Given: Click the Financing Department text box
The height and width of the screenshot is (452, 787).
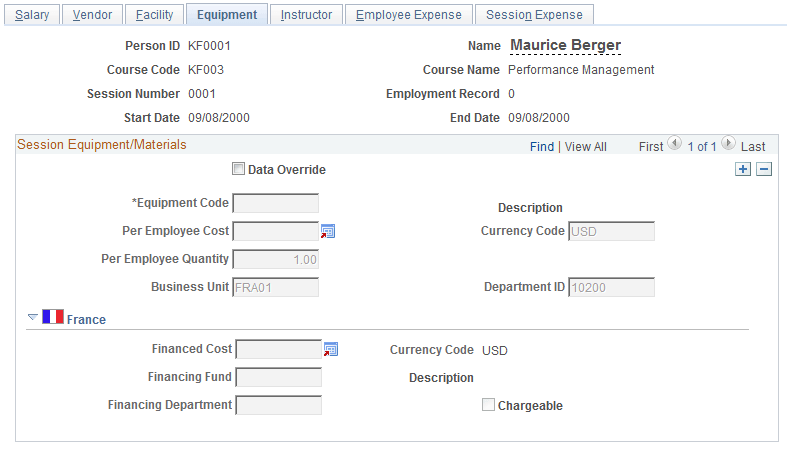Looking at the screenshot, I should (278, 405).
